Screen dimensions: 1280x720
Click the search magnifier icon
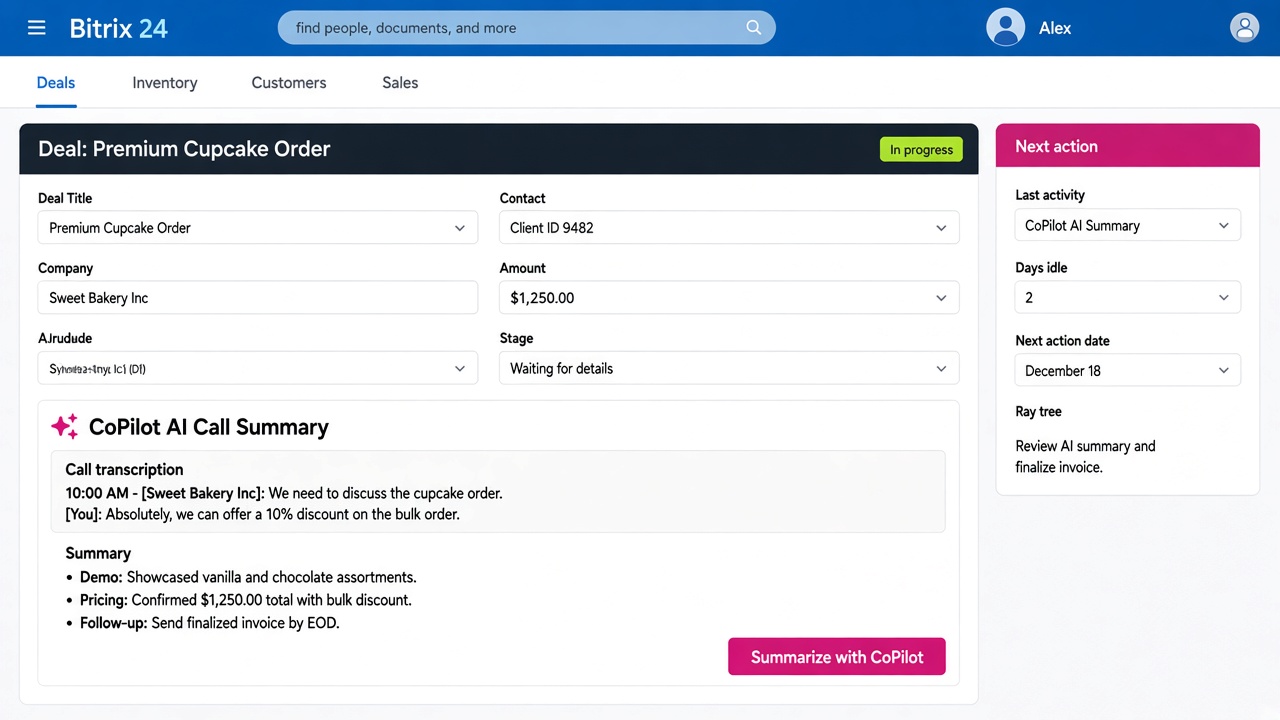[x=754, y=28]
